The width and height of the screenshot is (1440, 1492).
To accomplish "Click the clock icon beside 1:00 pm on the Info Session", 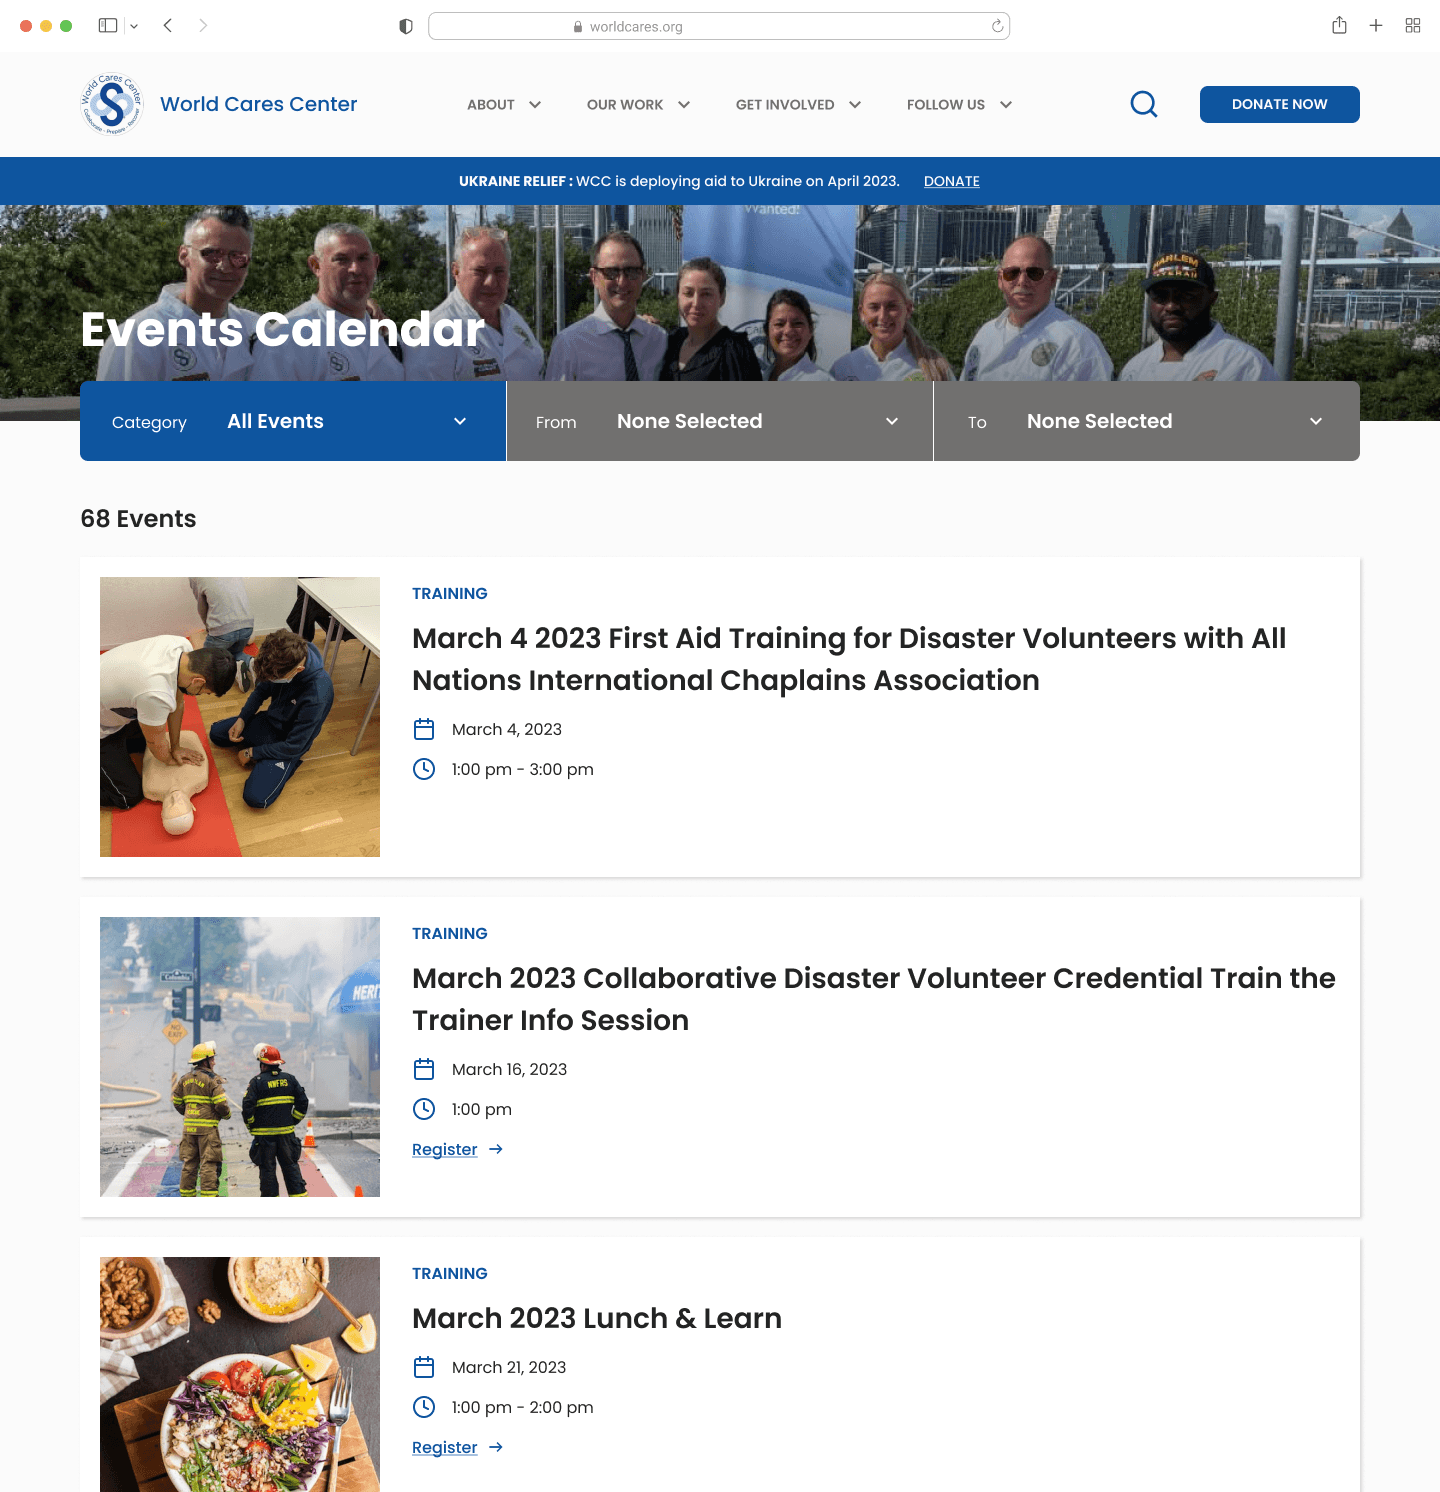I will coord(424,1109).
